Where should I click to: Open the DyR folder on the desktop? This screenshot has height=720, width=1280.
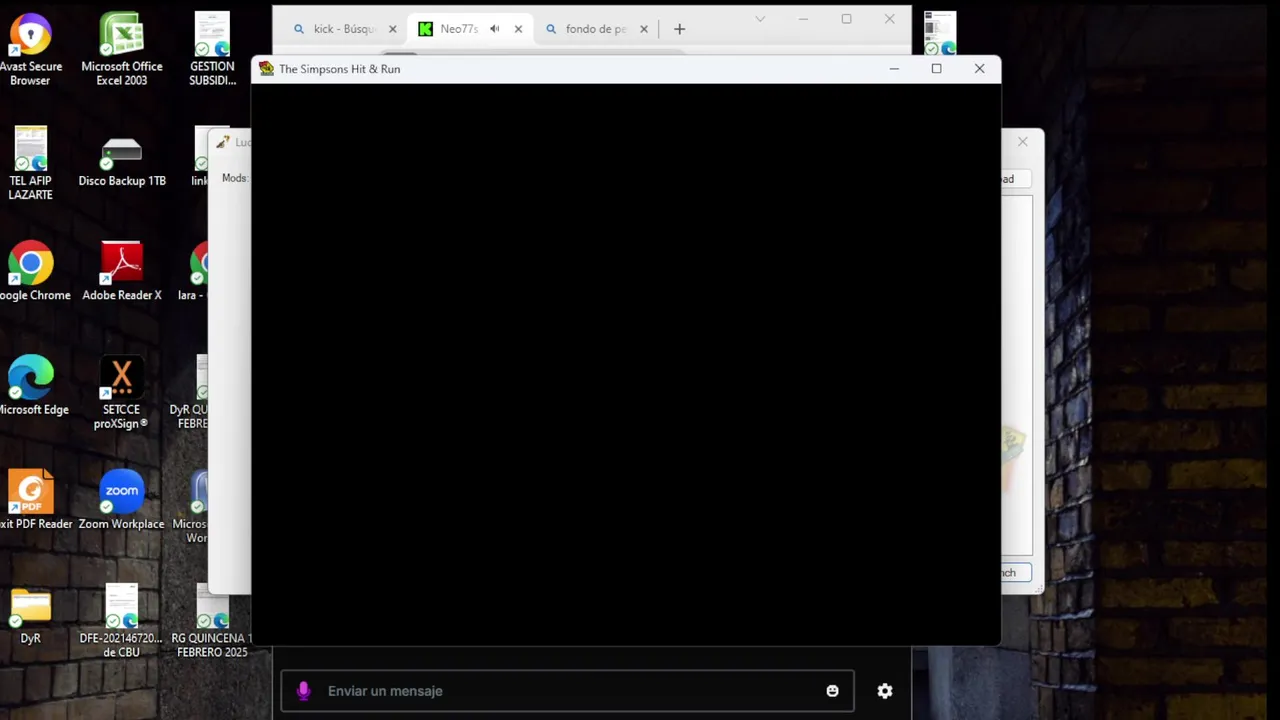31,615
